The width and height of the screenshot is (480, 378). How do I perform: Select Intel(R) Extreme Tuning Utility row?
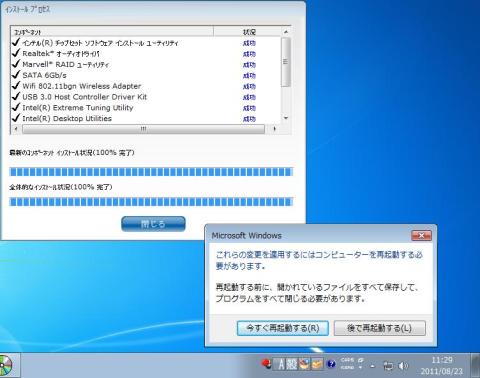[146, 108]
